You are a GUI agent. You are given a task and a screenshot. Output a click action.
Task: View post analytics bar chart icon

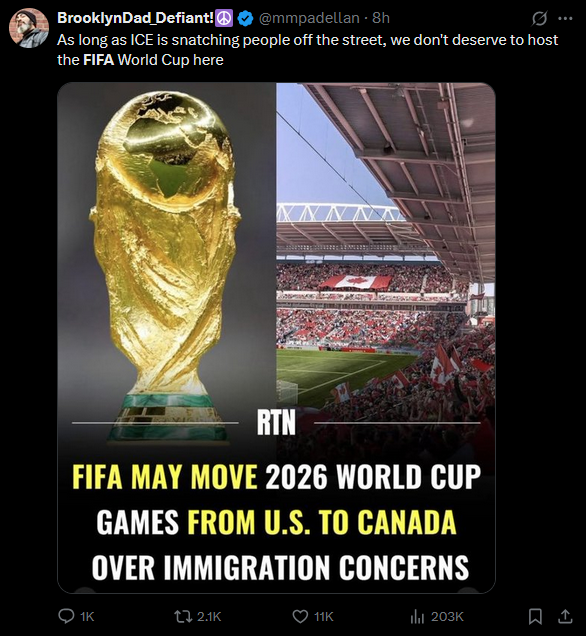(x=417, y=617)
